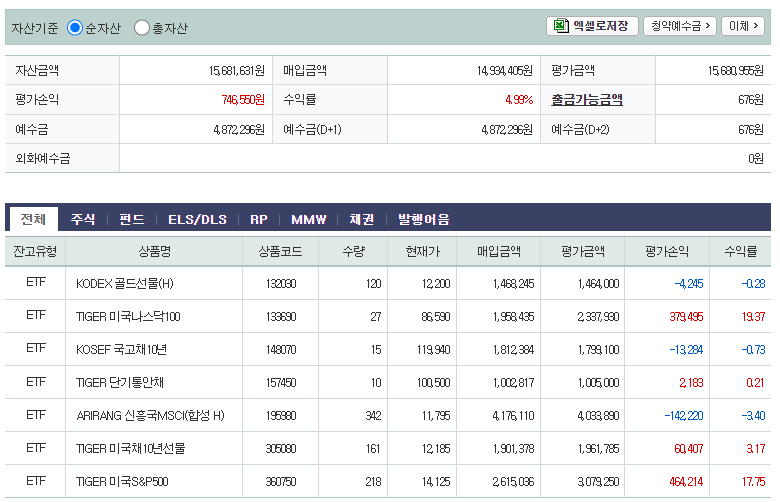Click the Excel icon on 엑셀로저장
Screen dimensions: 780x502
coord(561,26)
